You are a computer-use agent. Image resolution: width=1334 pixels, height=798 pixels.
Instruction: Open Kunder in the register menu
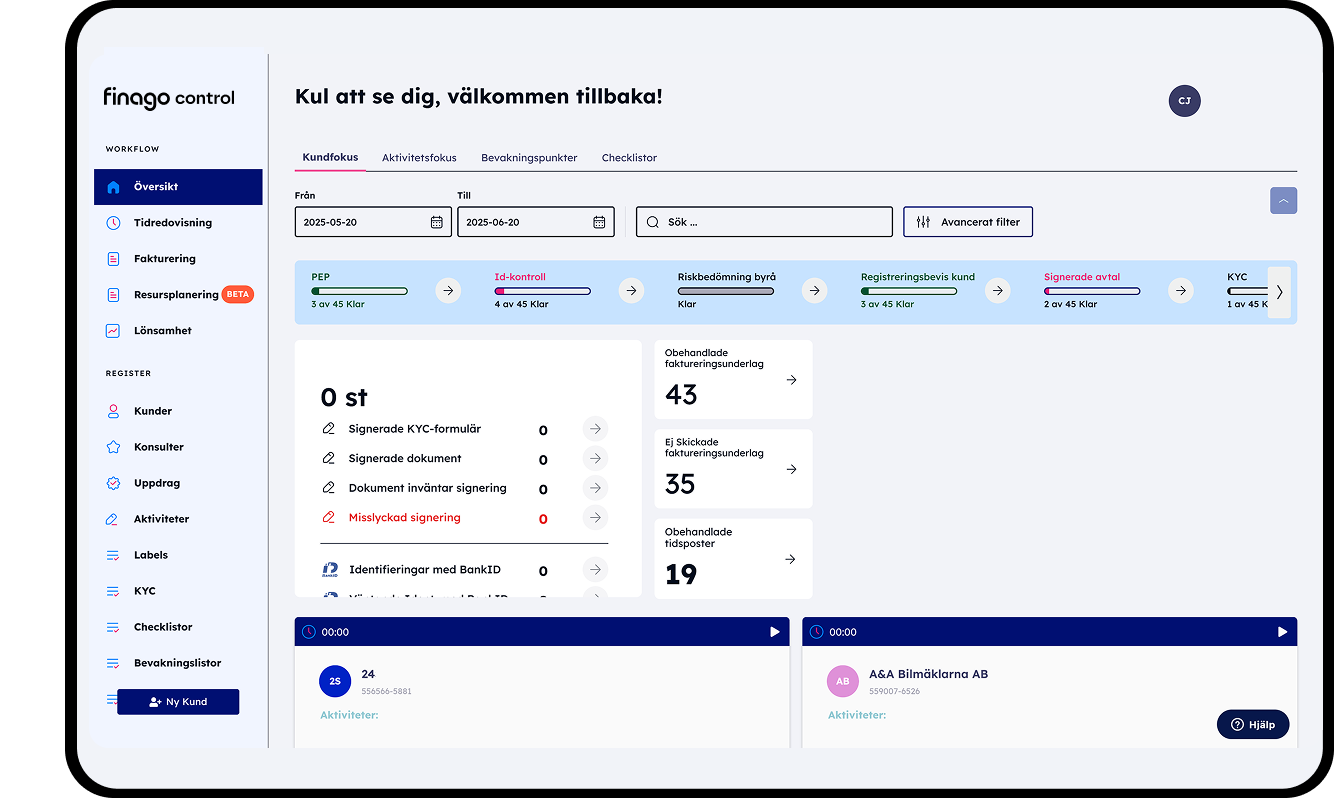pyautogui.click(x=153, y=411)
